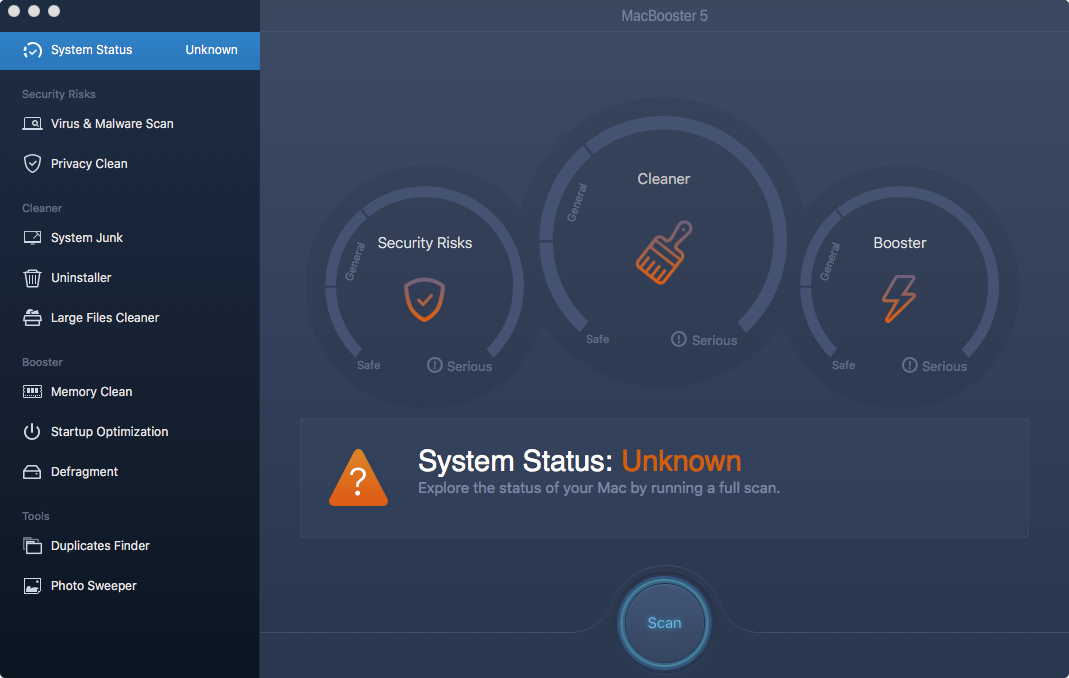Click the Booster sidebar section header
Viewport: 1069px width, 678px height.
pos(42,362)
